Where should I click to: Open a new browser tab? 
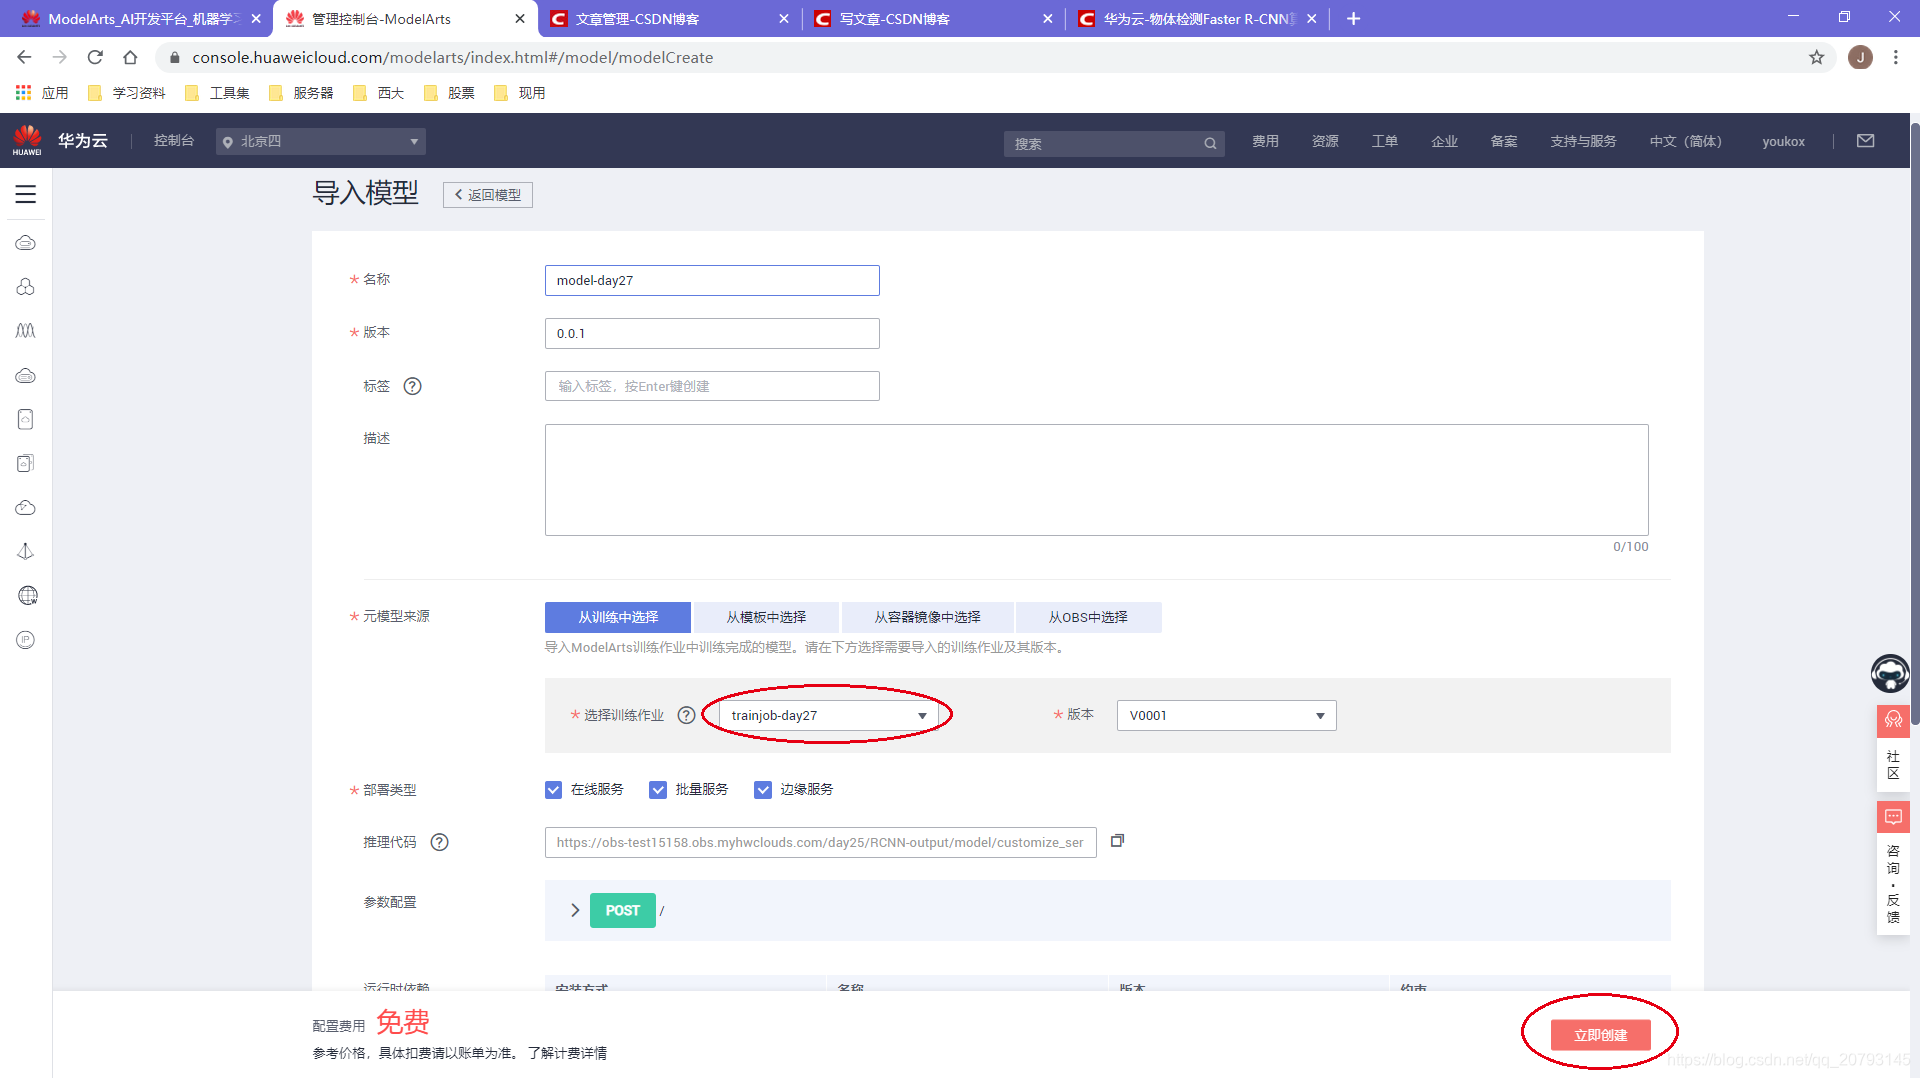(1353, 18)
